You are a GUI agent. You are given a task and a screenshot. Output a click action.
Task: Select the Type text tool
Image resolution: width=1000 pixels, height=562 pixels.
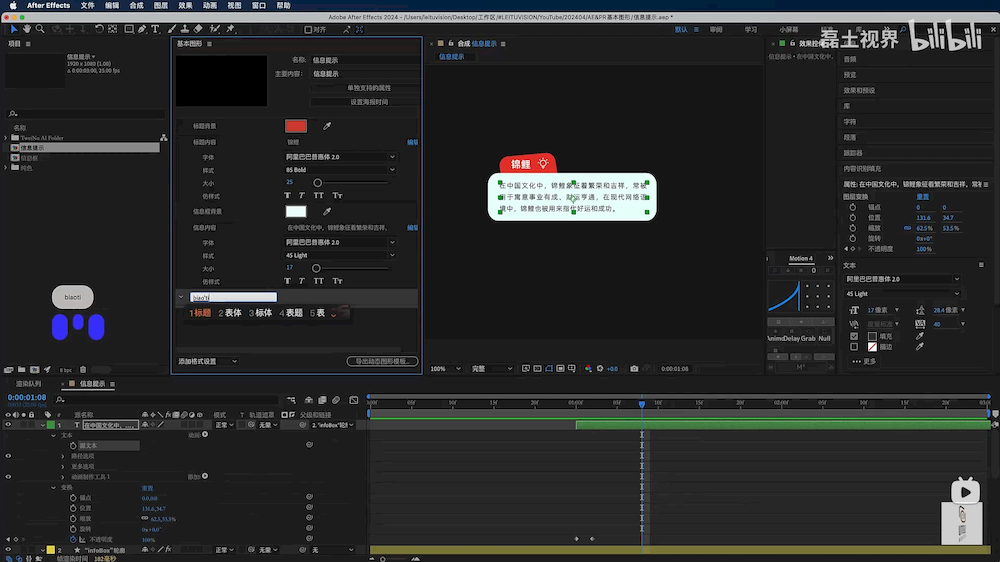point(155,29)
